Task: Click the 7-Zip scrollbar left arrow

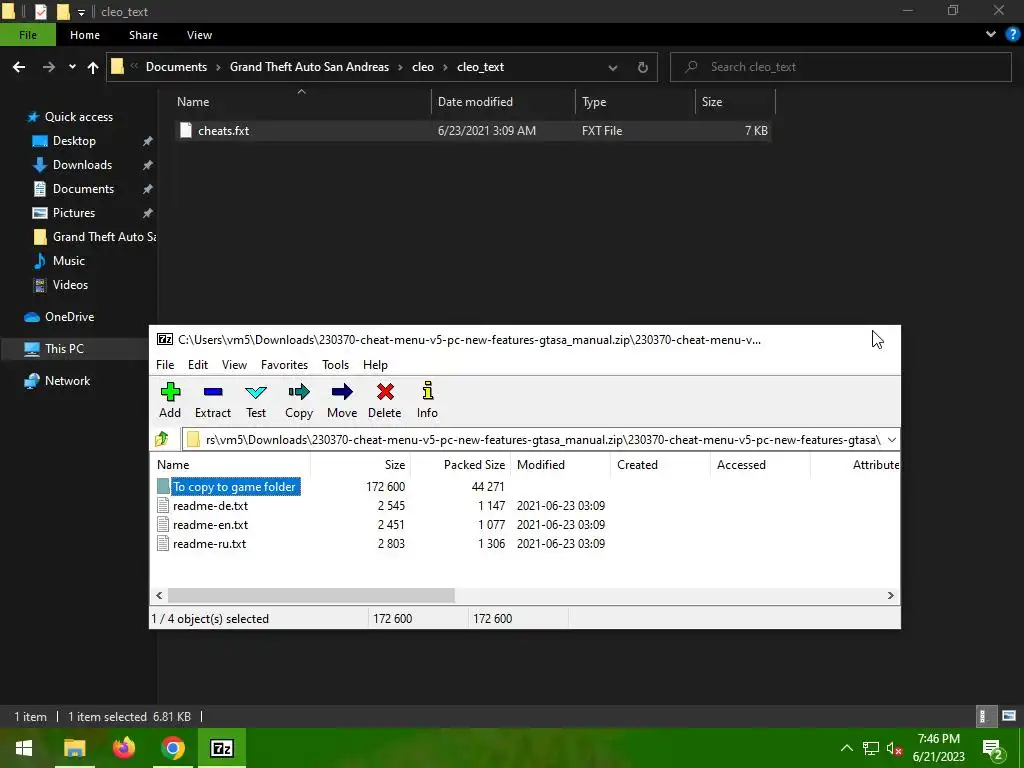Action: point(159,595)
